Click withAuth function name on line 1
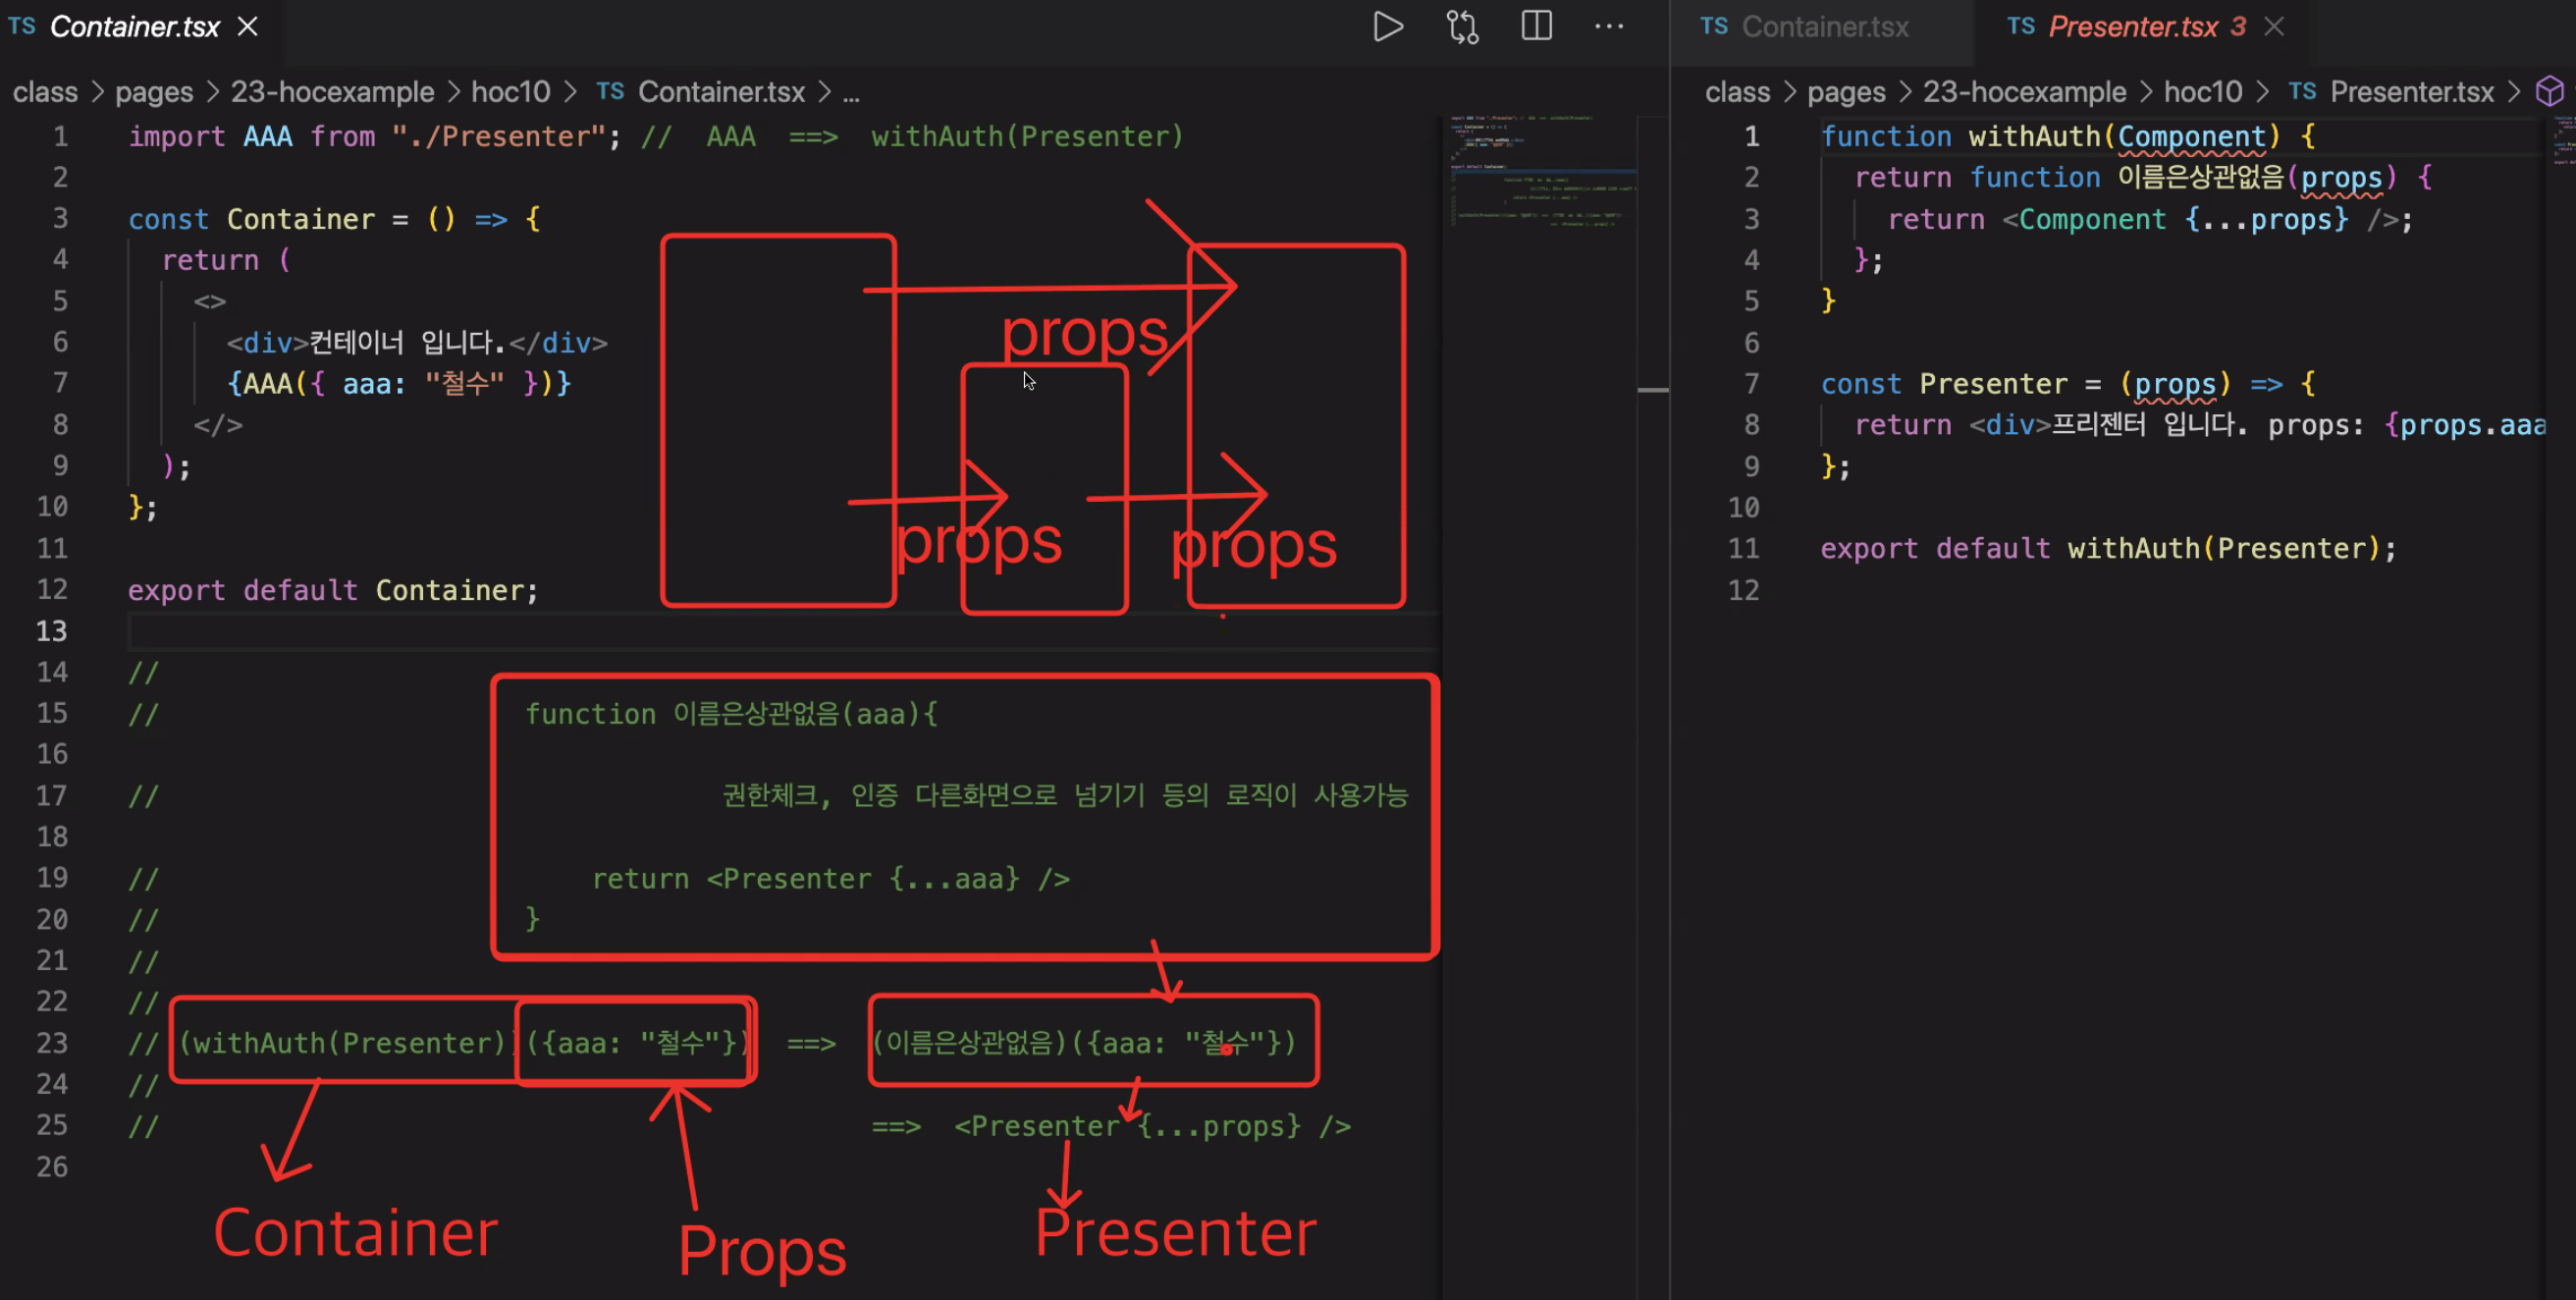The width and height of the screenshot is (2576, 1300). click(x=2033, y=136)
